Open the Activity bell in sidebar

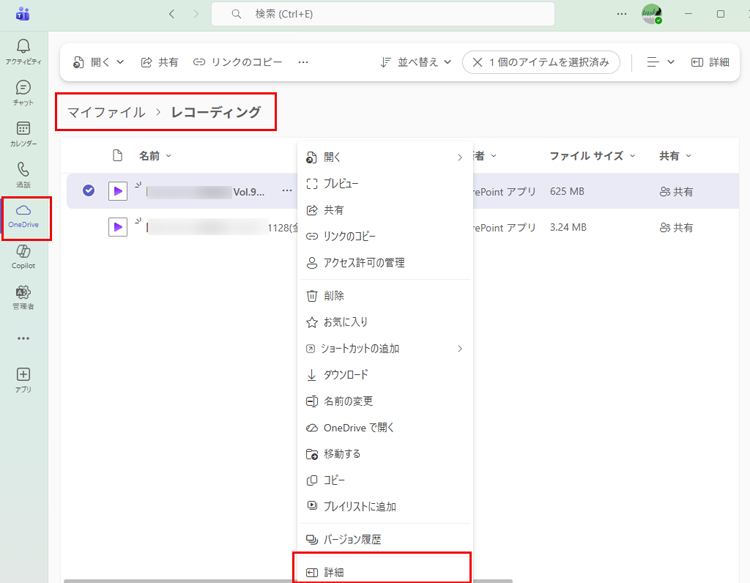(23, 52)
